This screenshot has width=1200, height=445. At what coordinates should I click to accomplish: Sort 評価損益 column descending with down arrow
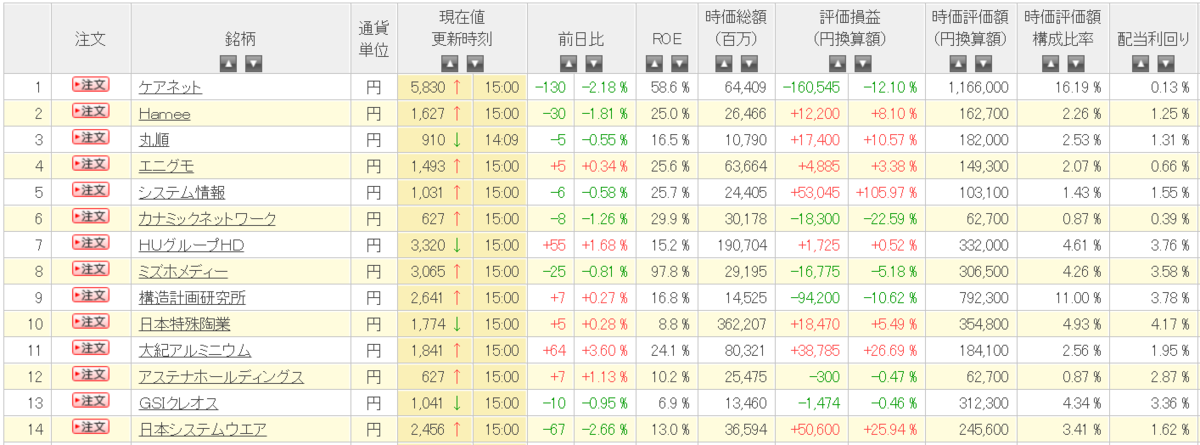pos(862,64)
